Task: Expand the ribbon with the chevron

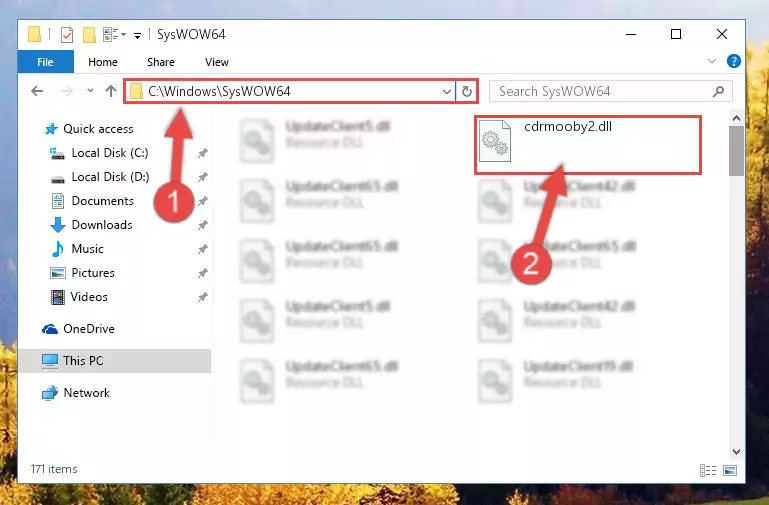Action: [x=712, y=61]
